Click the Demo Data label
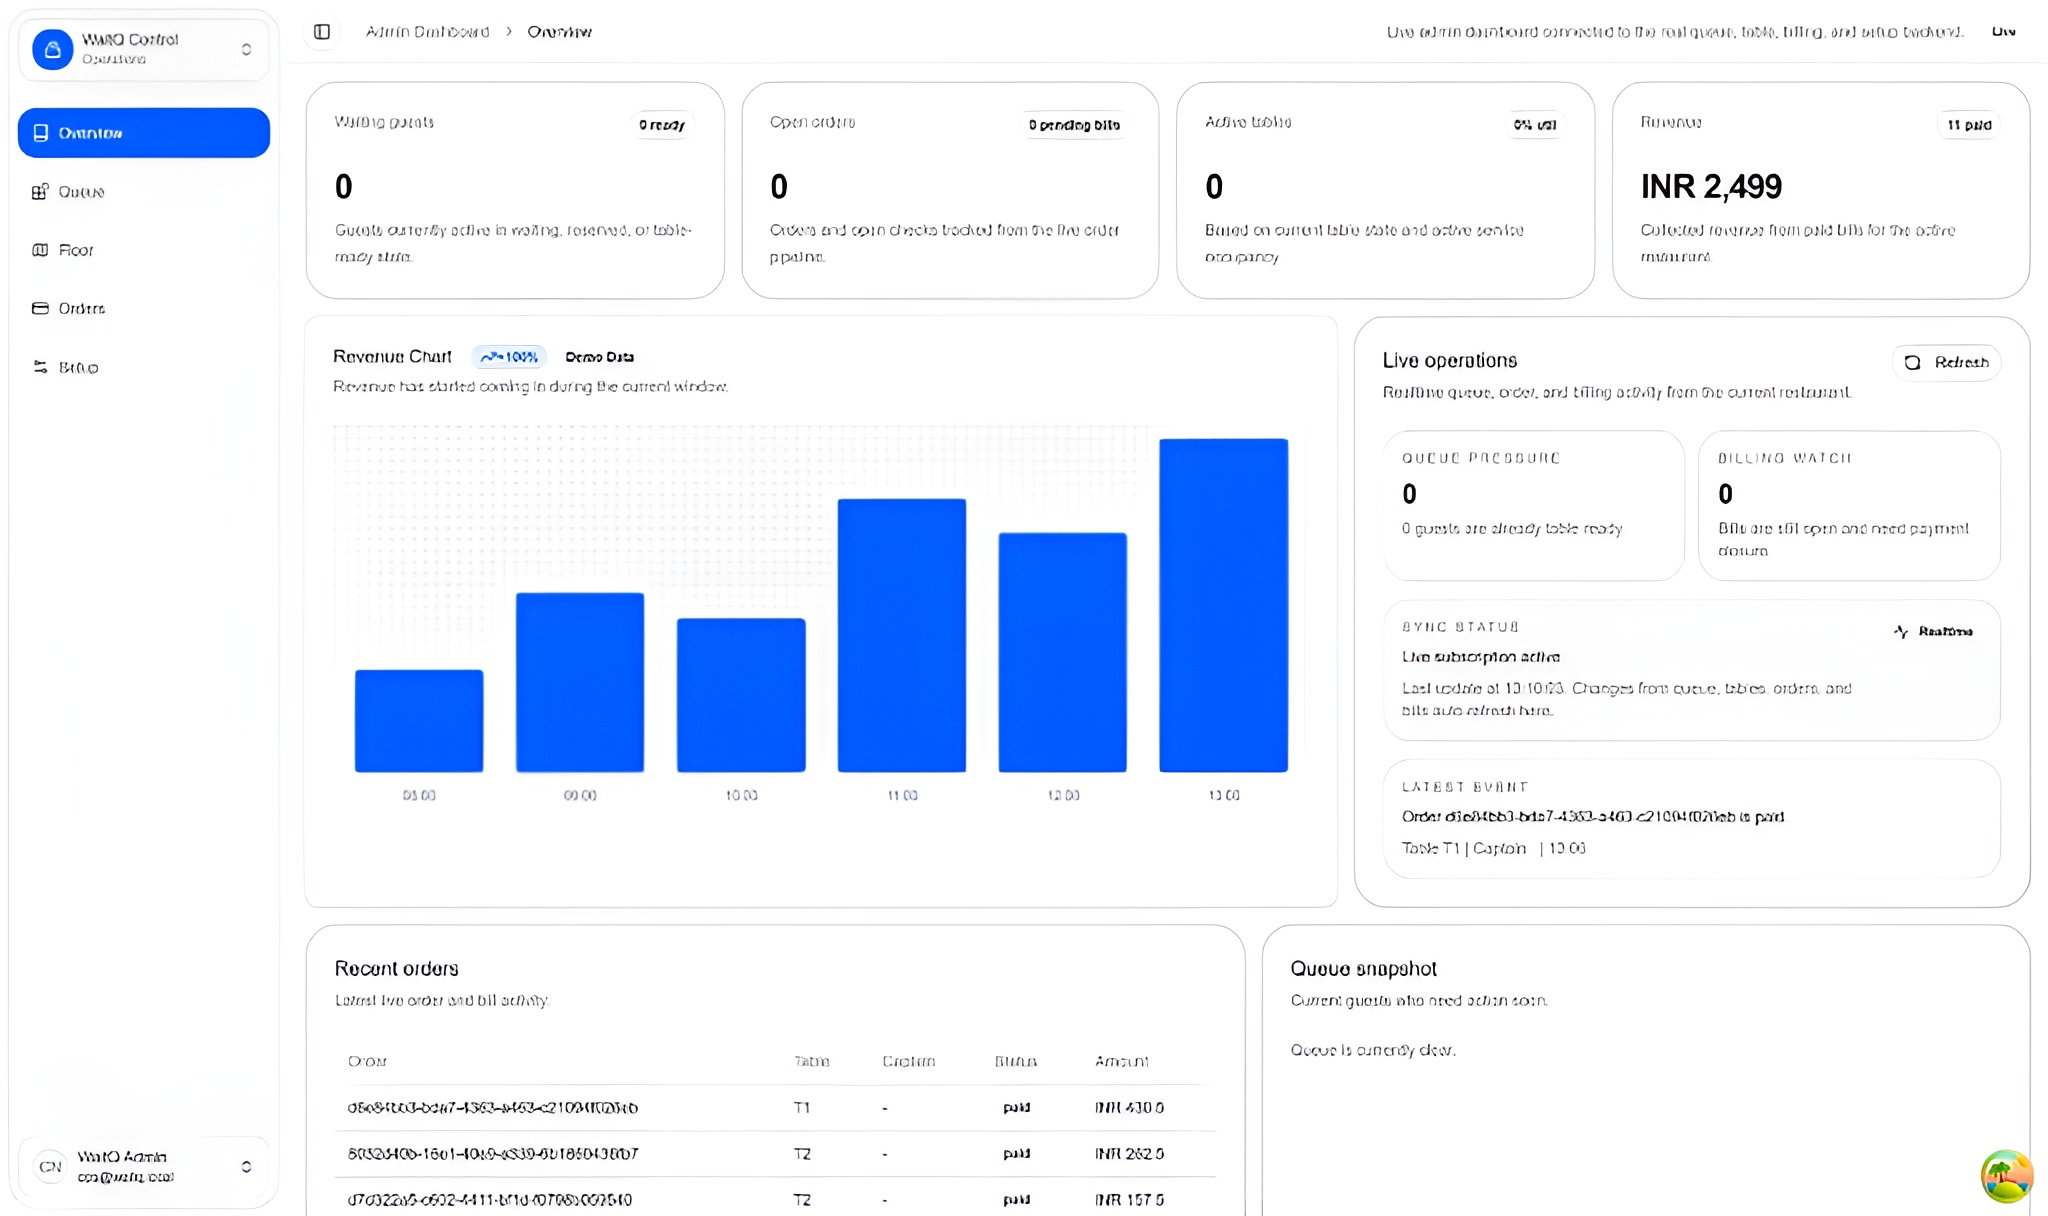Image resolution: width=2048 pixels, height=1216 pixels. click(x=599, y=357)
